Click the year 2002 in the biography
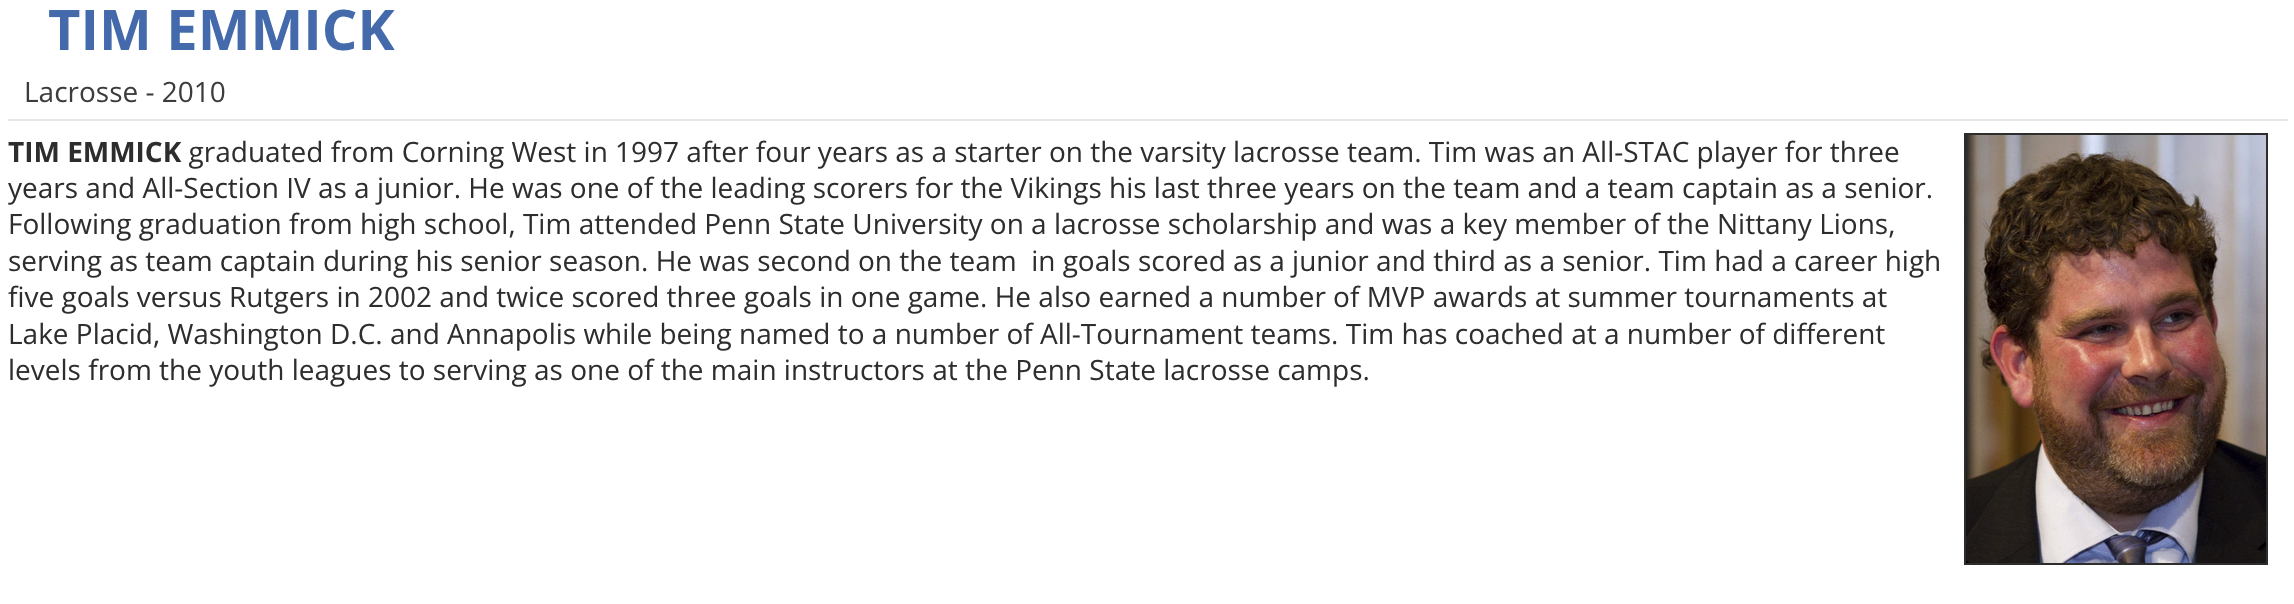The width and height of the screenshot is (2294, 604). (x=400, y=298)
